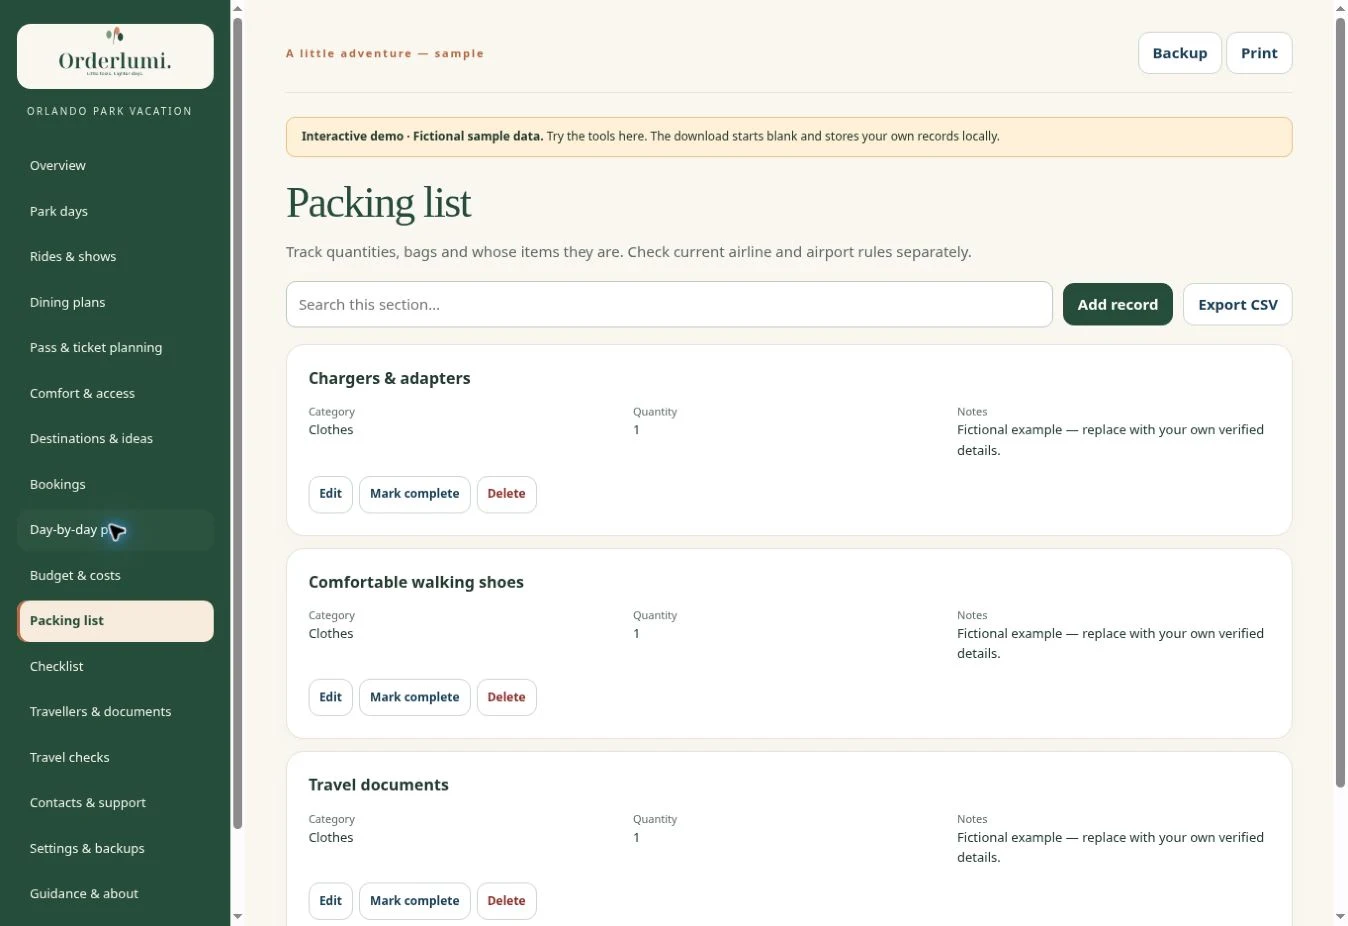1348x926 pixels.
Task: Open Travel checks
Action: (115, 757)
